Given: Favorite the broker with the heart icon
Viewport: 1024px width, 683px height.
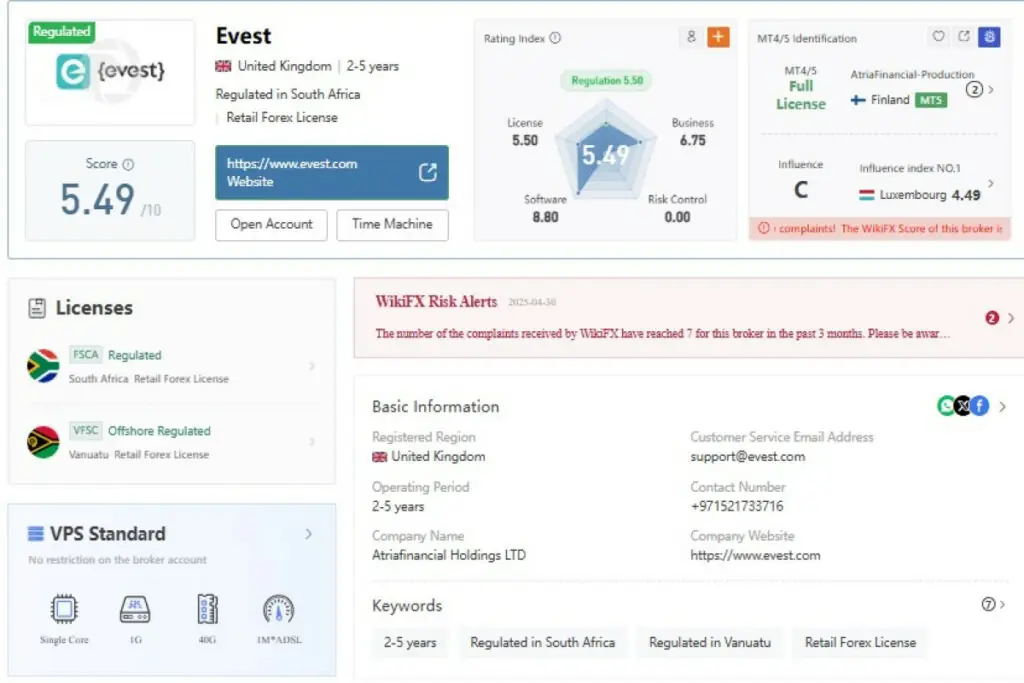Looking at the screenshot, I should pos(938,37).
